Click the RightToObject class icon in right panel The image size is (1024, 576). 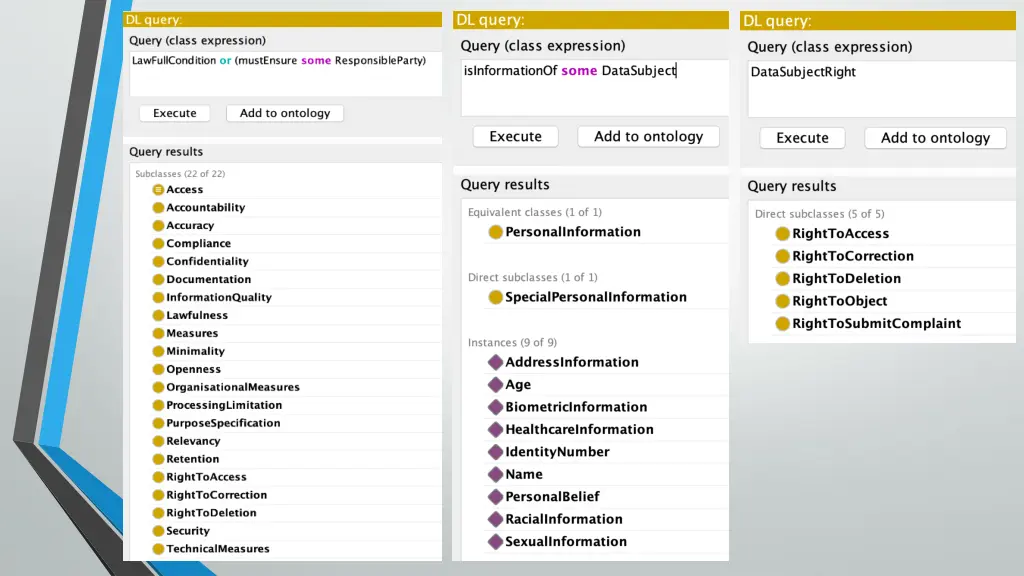(x=782, y=301)
